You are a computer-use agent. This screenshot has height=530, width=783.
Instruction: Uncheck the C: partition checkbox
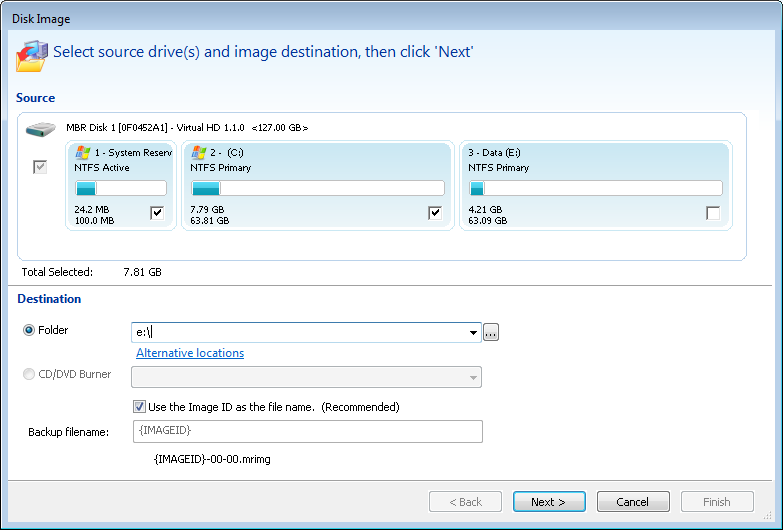click(434, 213)
